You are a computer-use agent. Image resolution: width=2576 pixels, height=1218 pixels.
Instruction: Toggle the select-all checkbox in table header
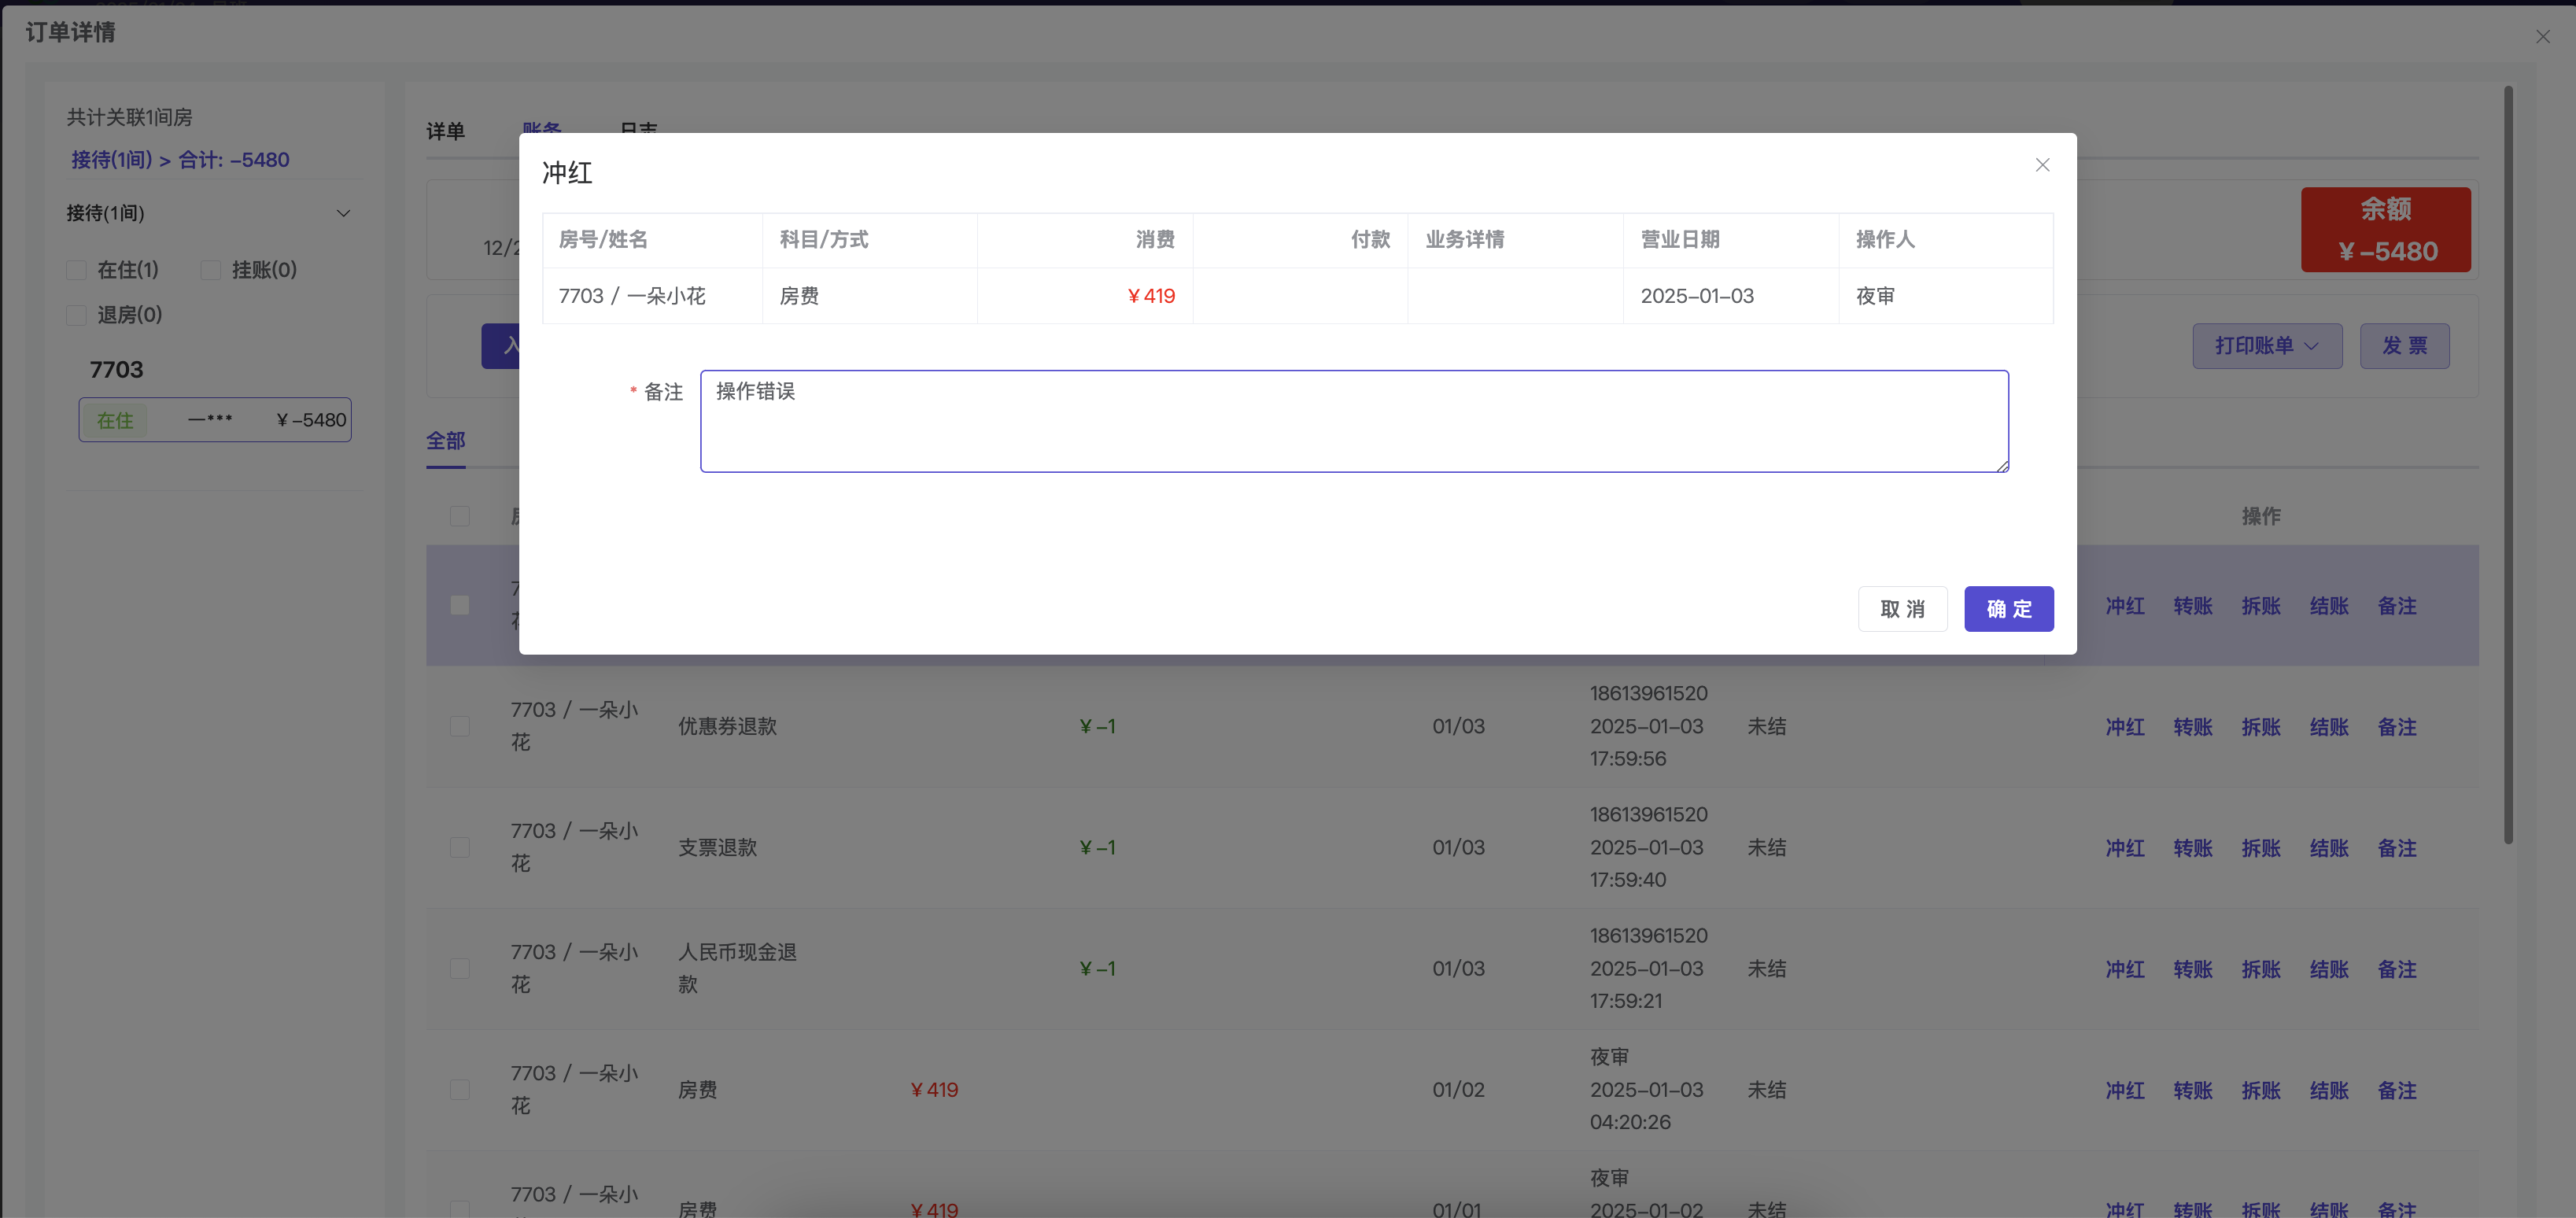pyautogui.click(x=460, y=516)
